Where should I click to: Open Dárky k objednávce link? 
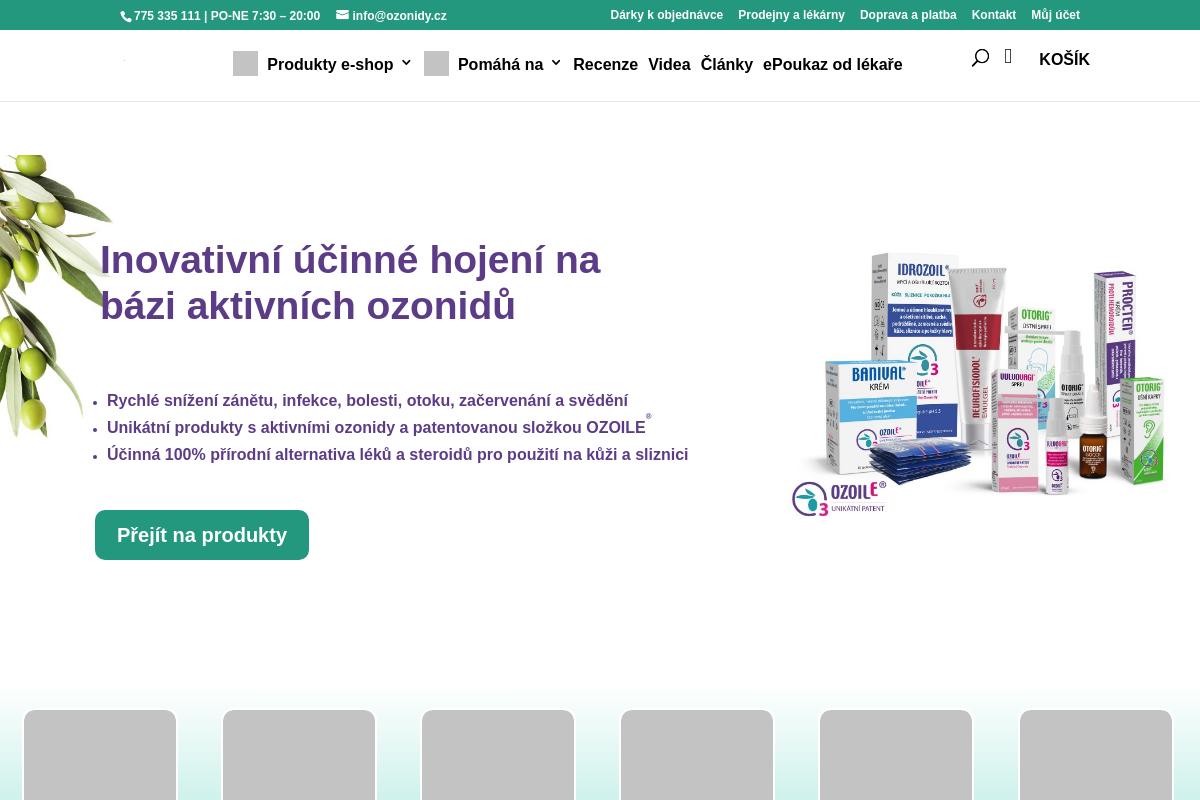point(667,15)
